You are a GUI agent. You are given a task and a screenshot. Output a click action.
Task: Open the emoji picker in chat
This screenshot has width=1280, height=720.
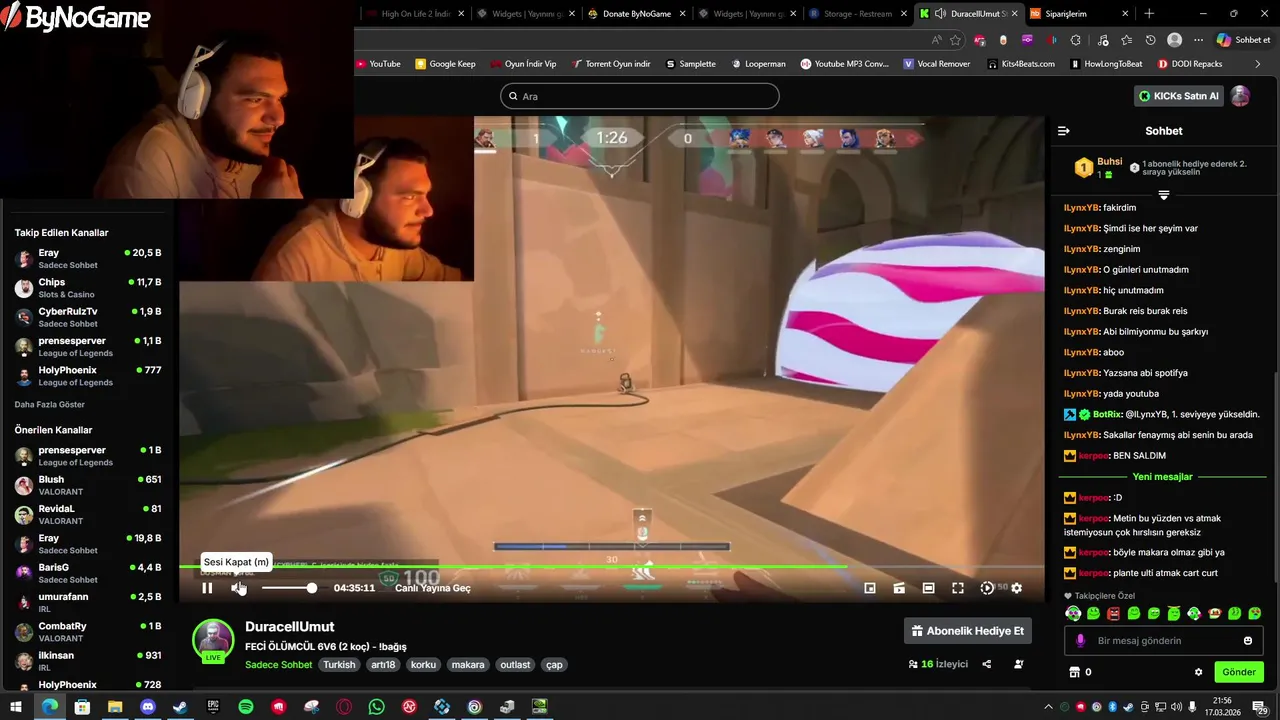coord(1248,641)
